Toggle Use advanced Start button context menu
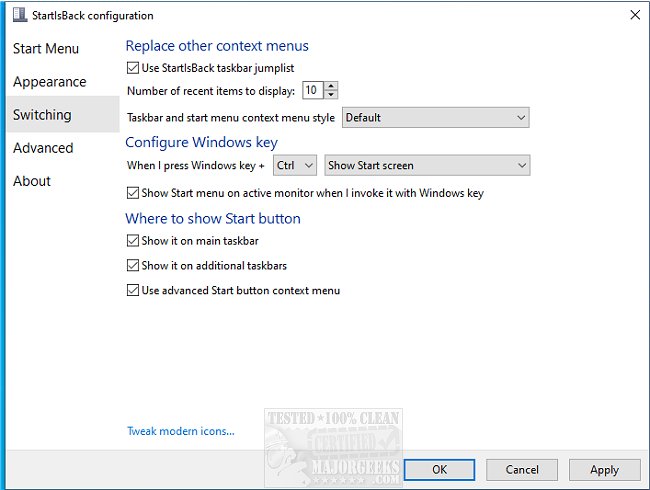 point(134,291)
